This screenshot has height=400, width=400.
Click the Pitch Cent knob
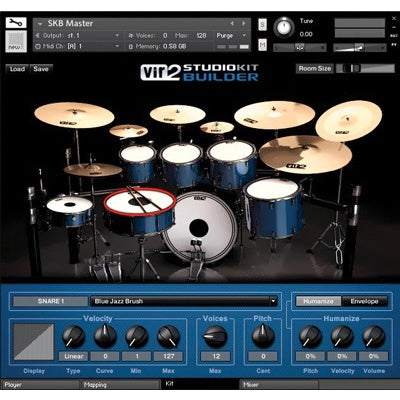click(x=263, y=336)
